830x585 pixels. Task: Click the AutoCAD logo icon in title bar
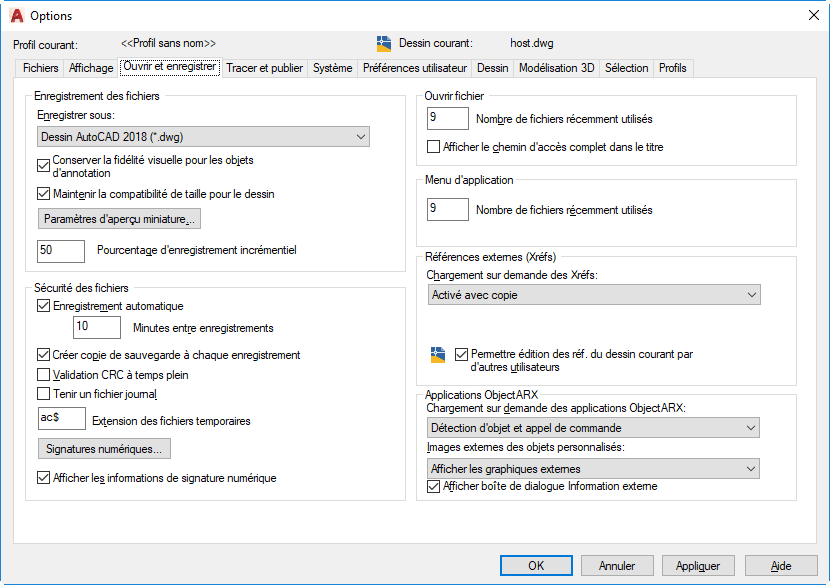pyautogui.click(x=17, y=15)
